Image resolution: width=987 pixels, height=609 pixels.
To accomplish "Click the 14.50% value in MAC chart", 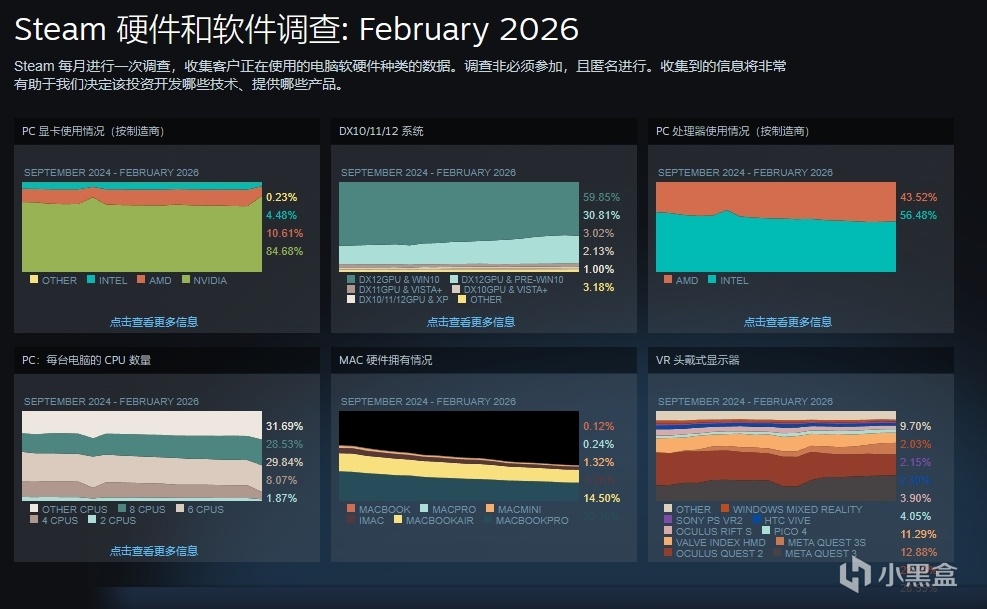I will 601,498.
